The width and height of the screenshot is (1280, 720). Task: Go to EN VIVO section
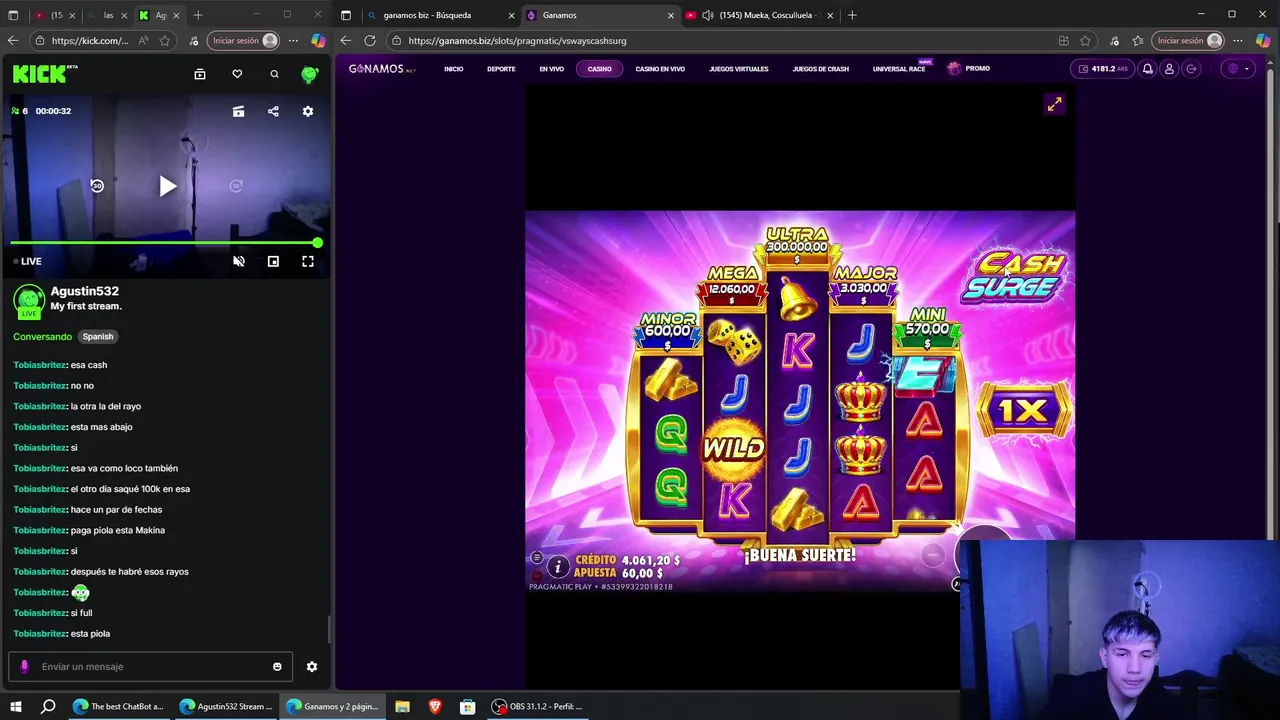tap(552, 69)
